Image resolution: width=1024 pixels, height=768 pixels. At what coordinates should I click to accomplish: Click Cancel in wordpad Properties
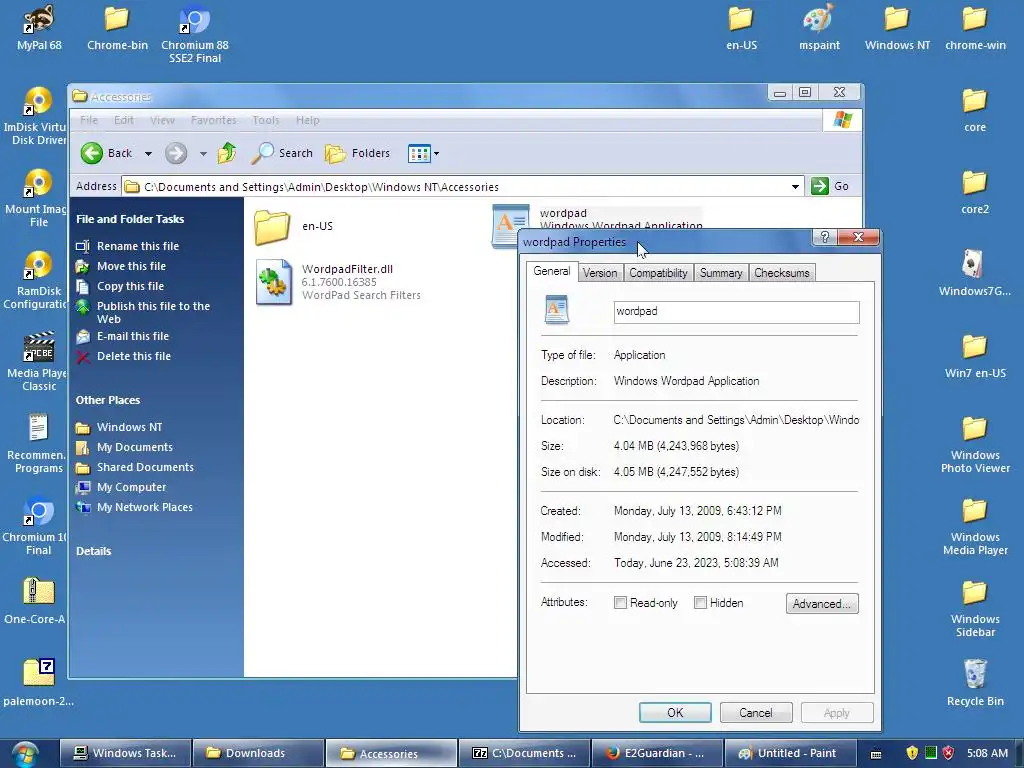point(756,712)
